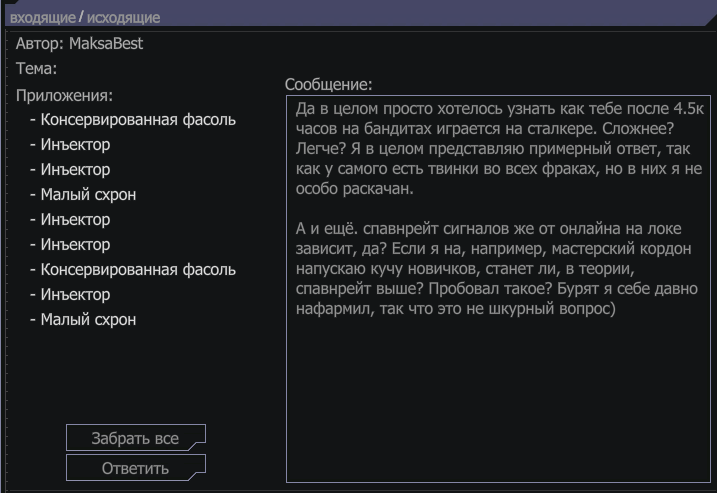Switch to the входящие tab
This screenshot has width=717, height=493.
click(41, 18)
